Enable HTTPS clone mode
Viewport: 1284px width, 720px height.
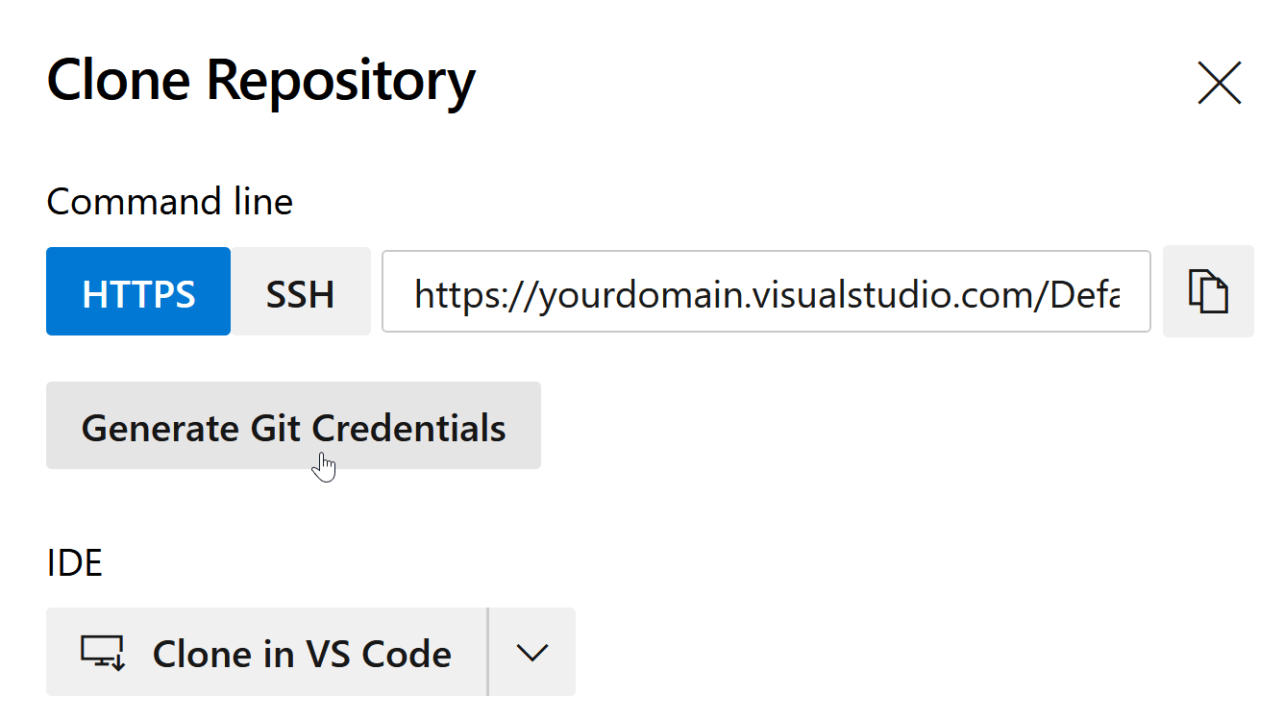(138, 291)
